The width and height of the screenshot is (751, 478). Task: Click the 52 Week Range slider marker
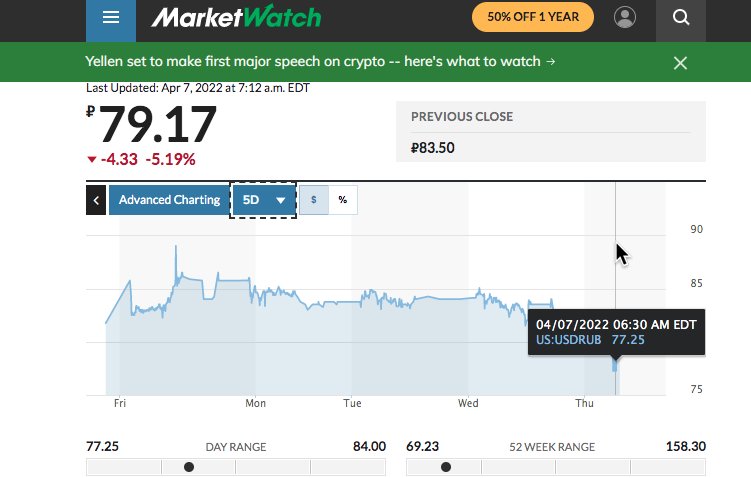(446, 467)
